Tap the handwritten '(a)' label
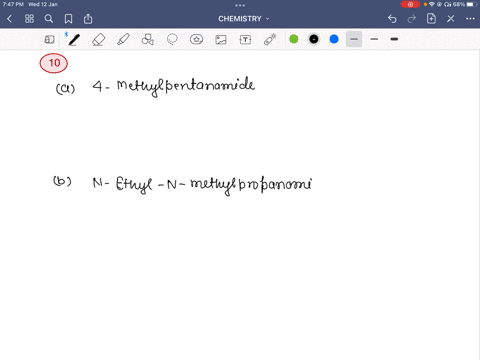Viewport: 480px width, 360px height. (x=65, y=89)
